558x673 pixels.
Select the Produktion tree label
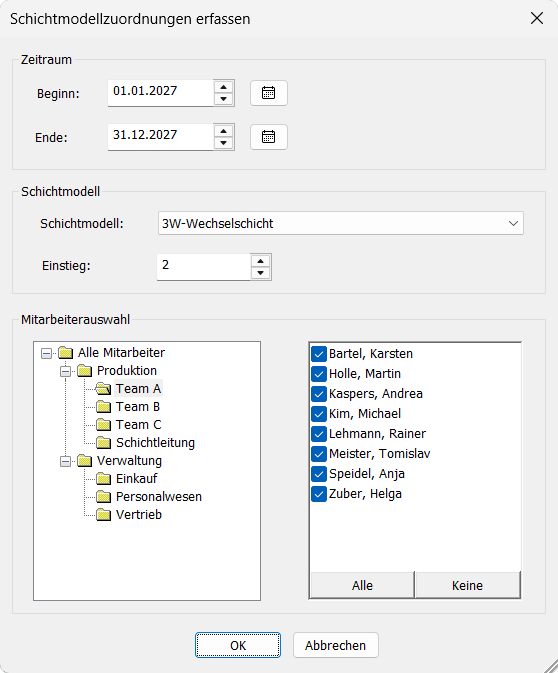point(127,371)
